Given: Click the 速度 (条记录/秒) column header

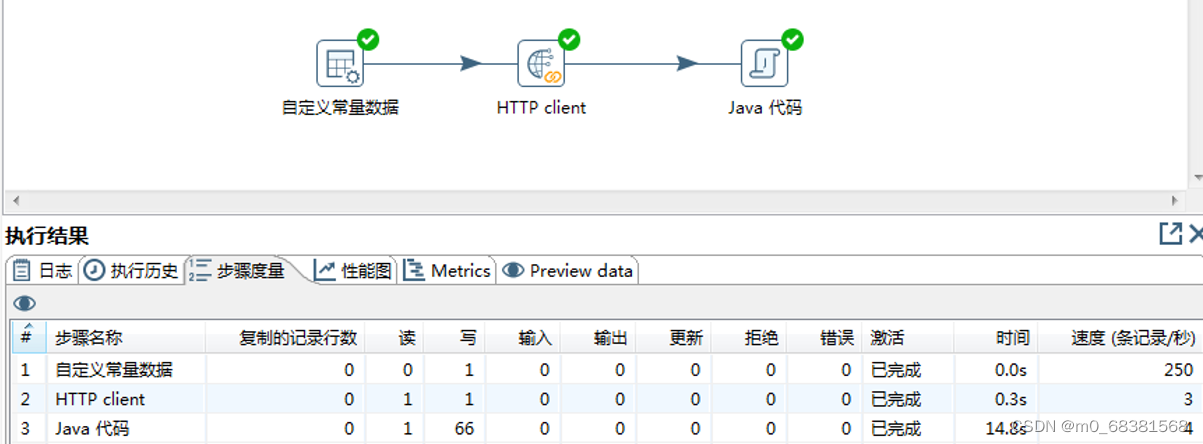Looking at the screenshot, I should (1119, 337).
